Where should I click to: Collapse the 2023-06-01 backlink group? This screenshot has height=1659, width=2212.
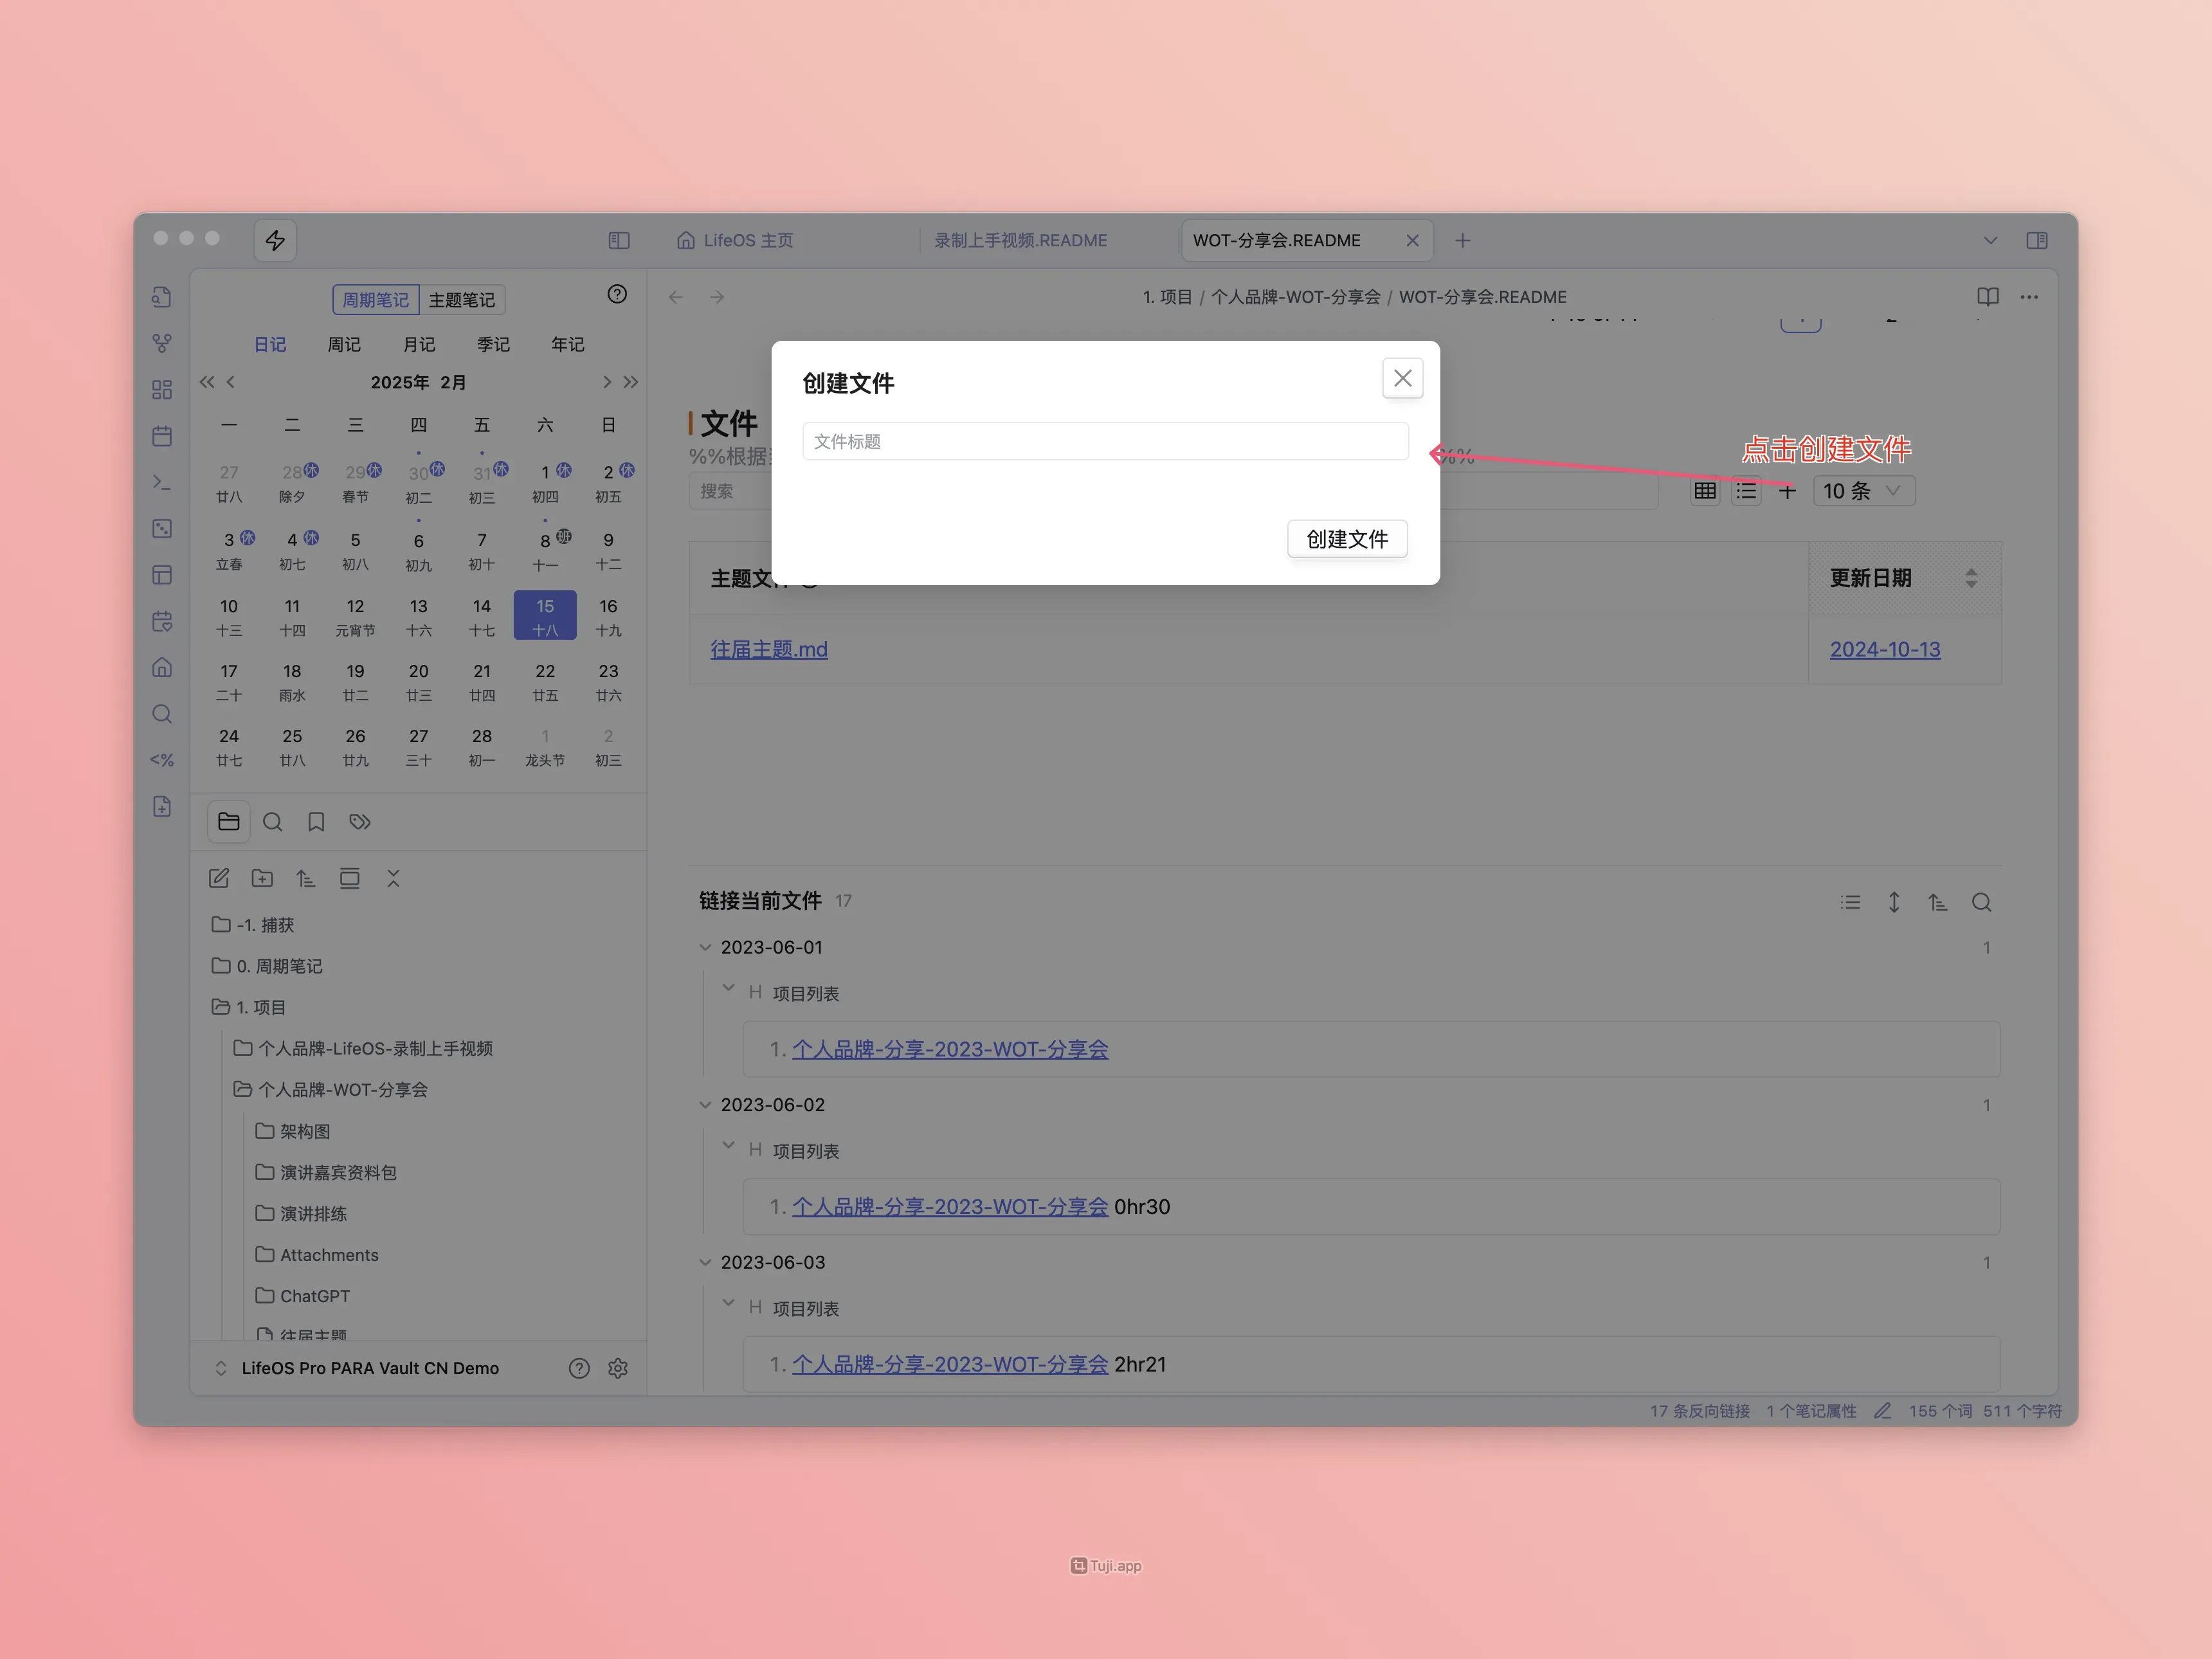click(705, 947)
